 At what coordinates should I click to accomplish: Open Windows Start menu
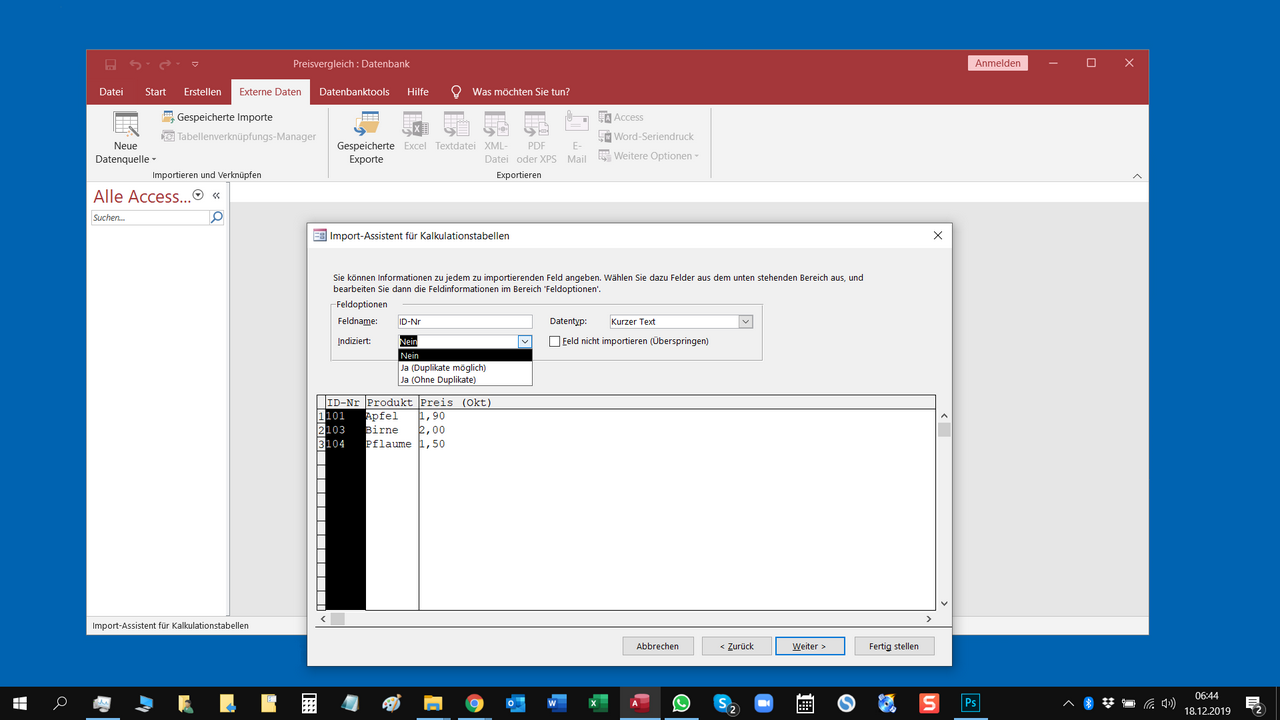click(20, 703)
